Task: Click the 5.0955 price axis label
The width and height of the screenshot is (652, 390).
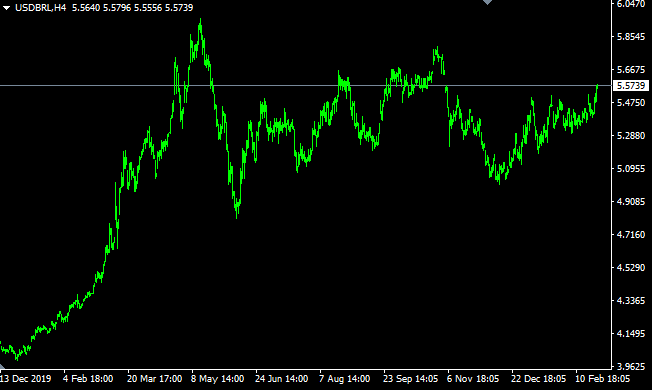Action: point(631,168)
